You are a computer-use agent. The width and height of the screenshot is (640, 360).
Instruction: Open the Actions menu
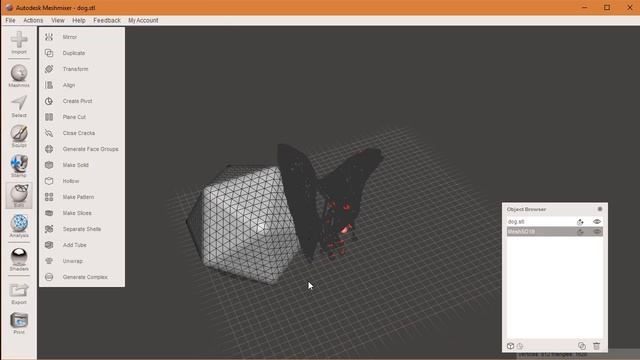(33, 20)
